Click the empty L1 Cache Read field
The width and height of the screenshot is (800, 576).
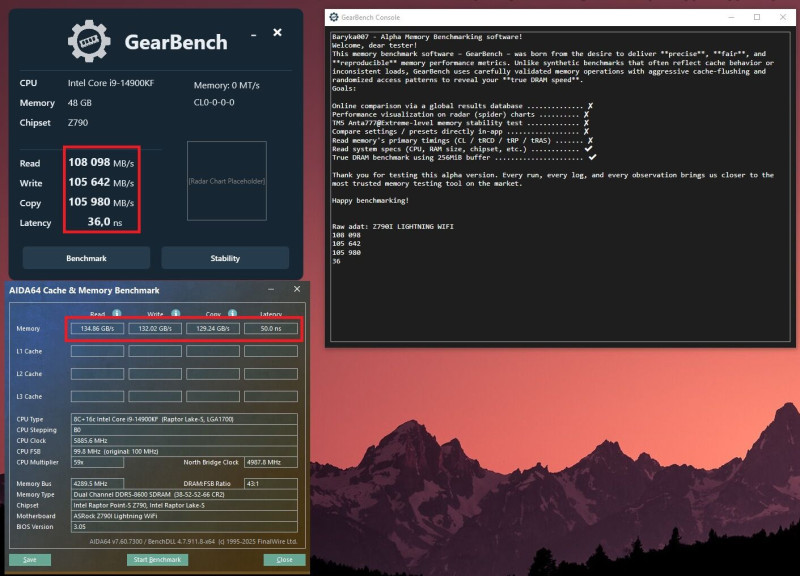pyautogui.click(x=97, y=351)
